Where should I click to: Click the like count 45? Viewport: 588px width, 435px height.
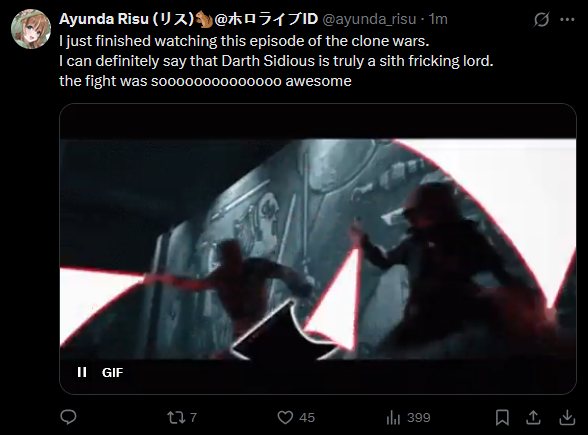pos(307,418)
